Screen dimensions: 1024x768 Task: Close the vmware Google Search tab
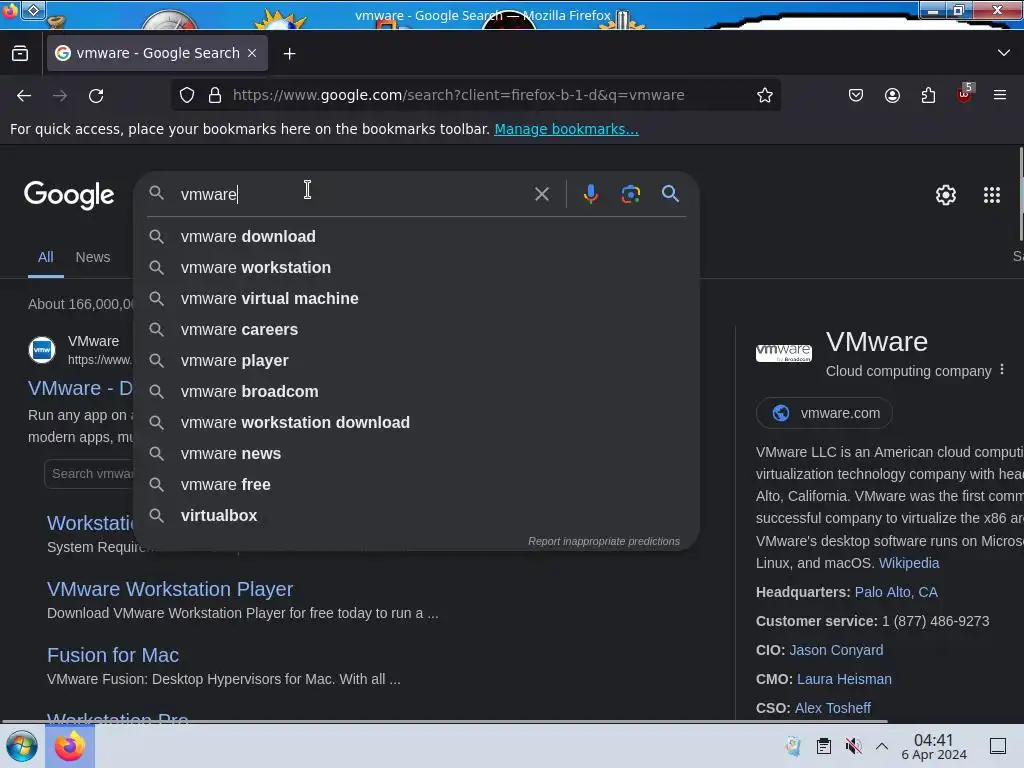click(x=252, y=53)
